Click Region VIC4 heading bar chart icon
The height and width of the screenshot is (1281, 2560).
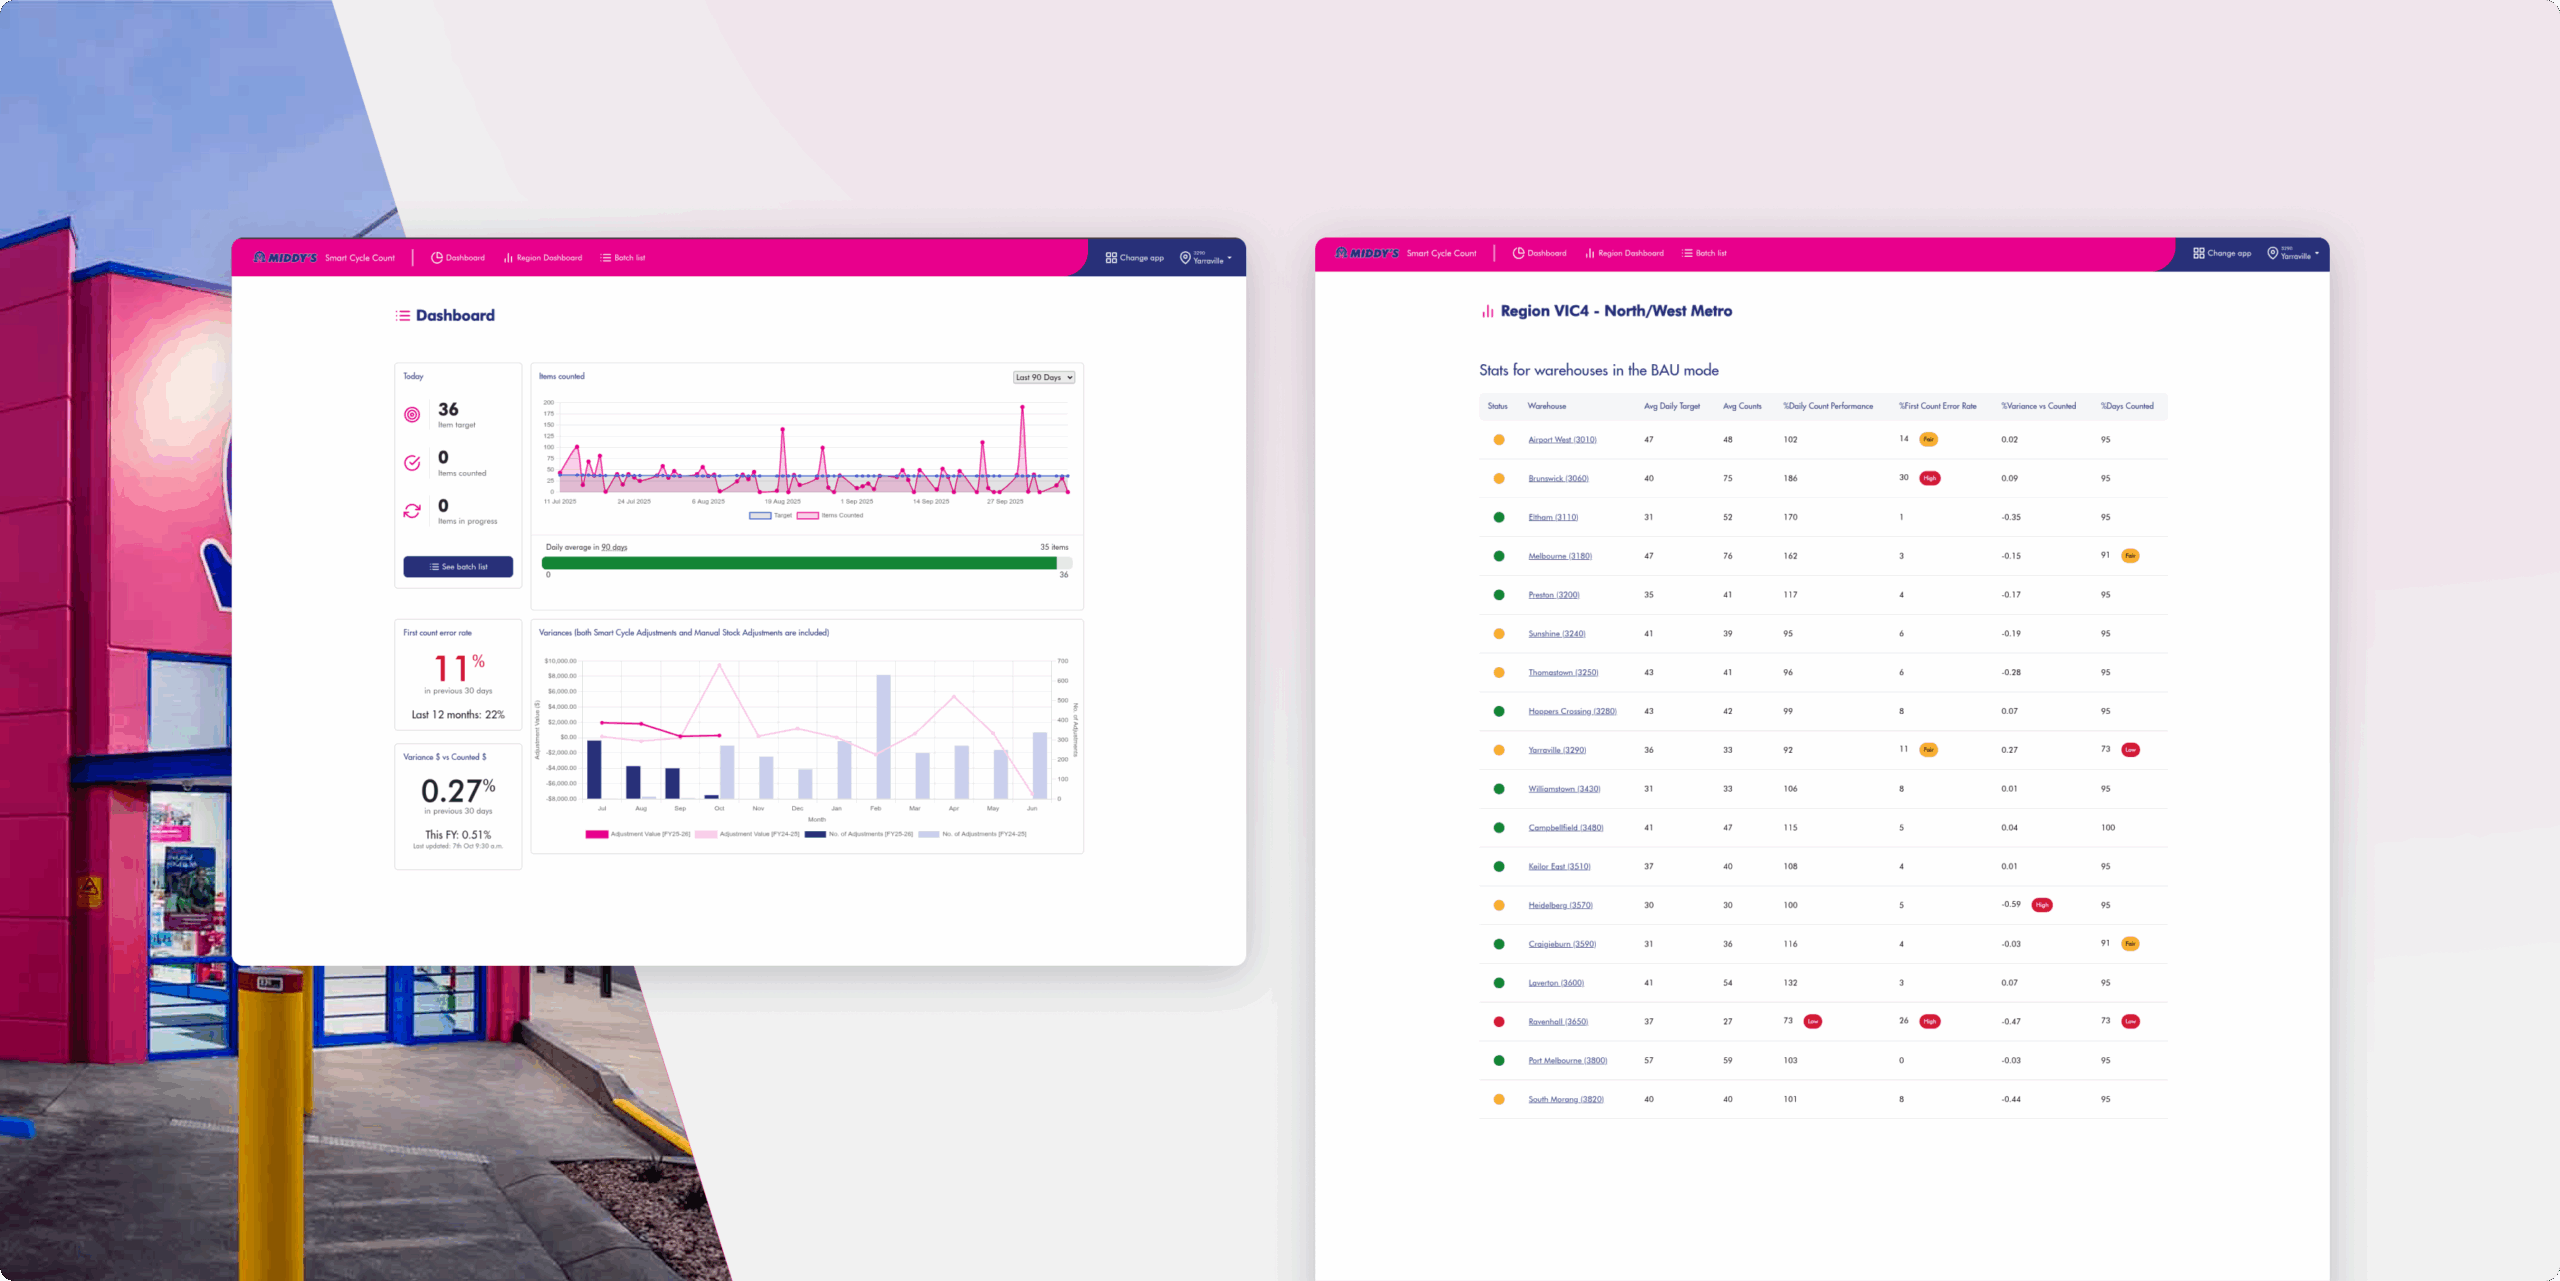coord(1487,312)
